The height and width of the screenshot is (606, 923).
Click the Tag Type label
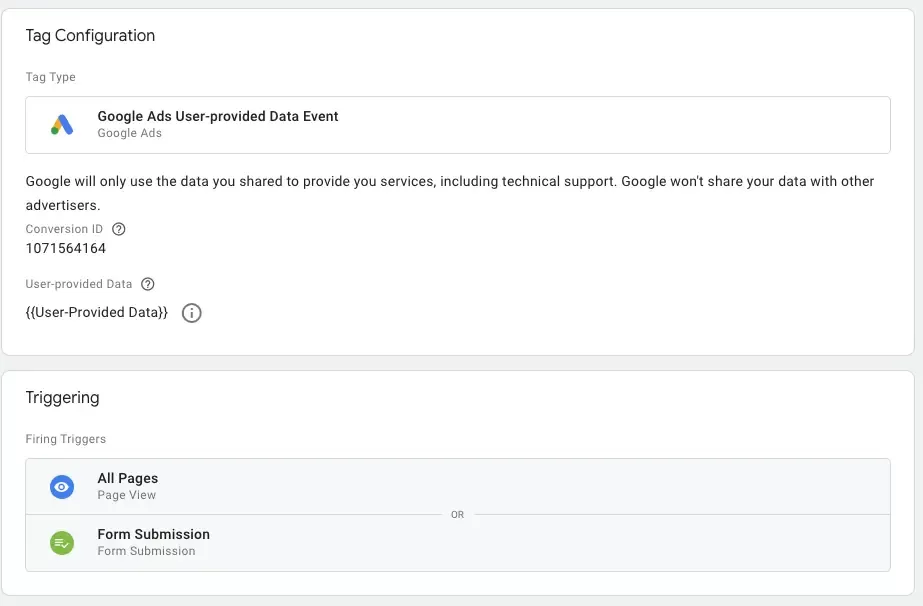(x=51, y=77)
